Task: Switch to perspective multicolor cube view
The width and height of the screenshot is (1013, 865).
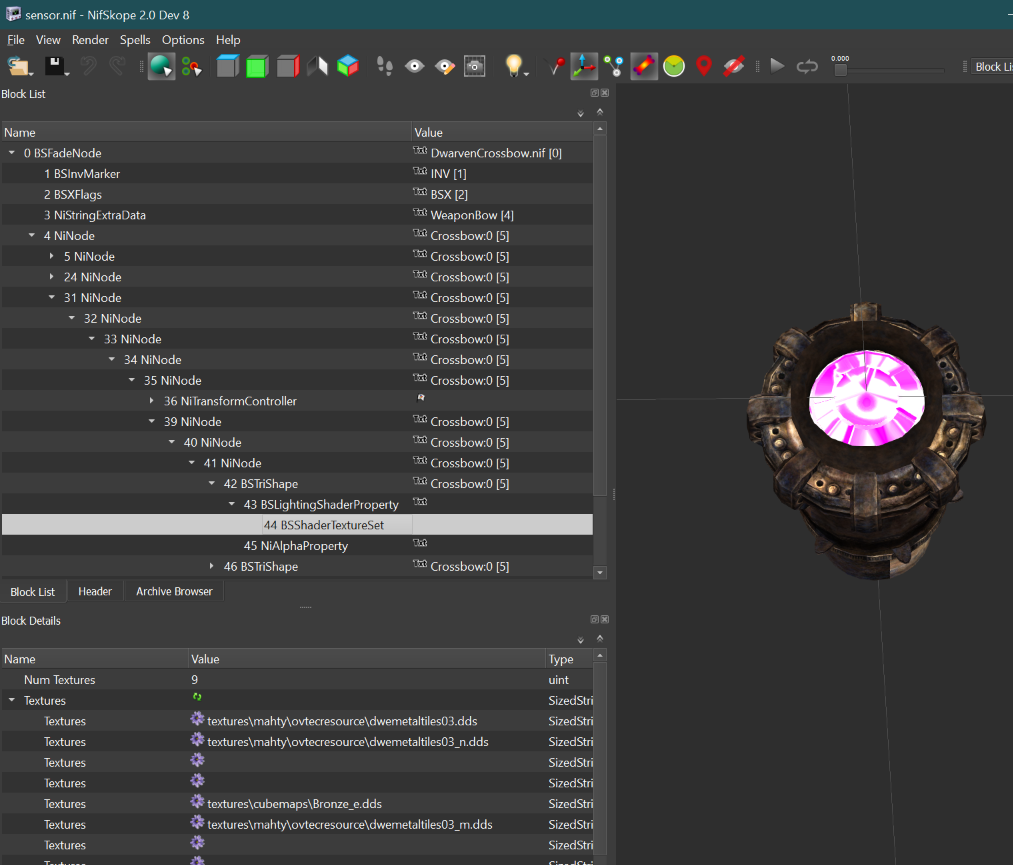Action: [x=348, y=67]
